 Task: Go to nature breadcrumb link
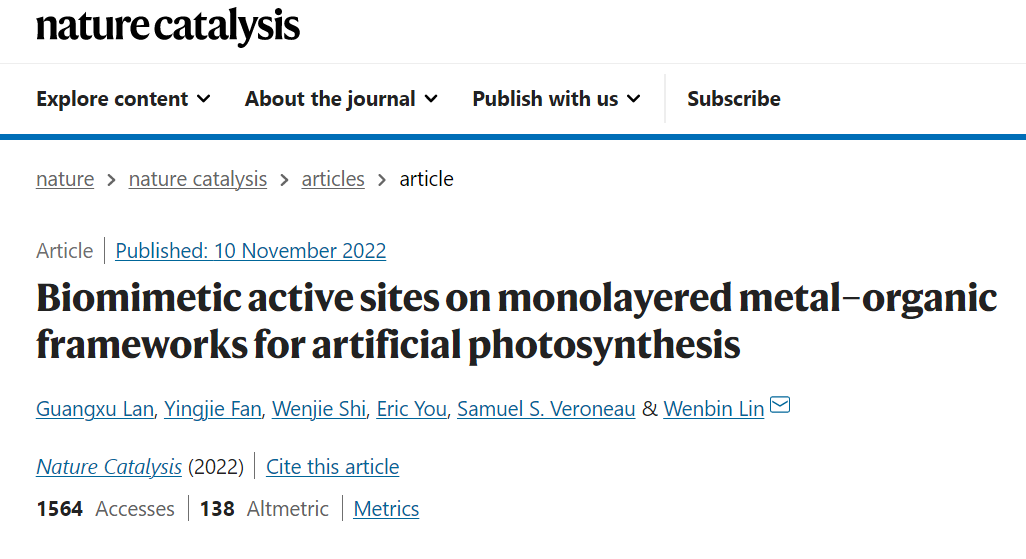coord(65,179)
